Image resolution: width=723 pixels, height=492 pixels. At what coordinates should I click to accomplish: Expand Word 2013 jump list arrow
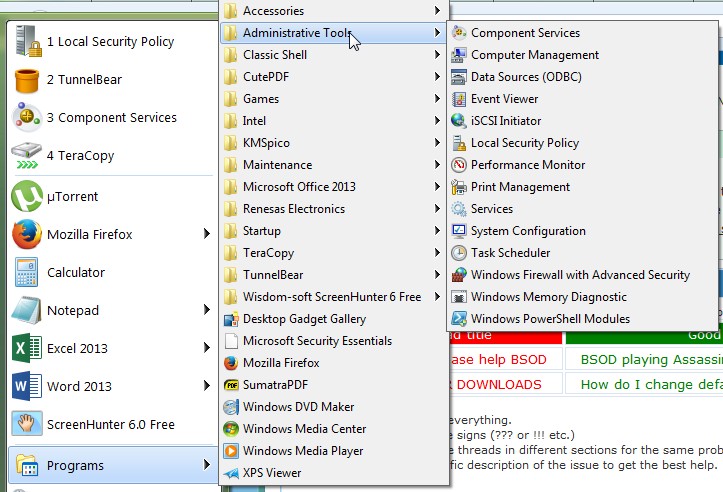pos(207,385)
